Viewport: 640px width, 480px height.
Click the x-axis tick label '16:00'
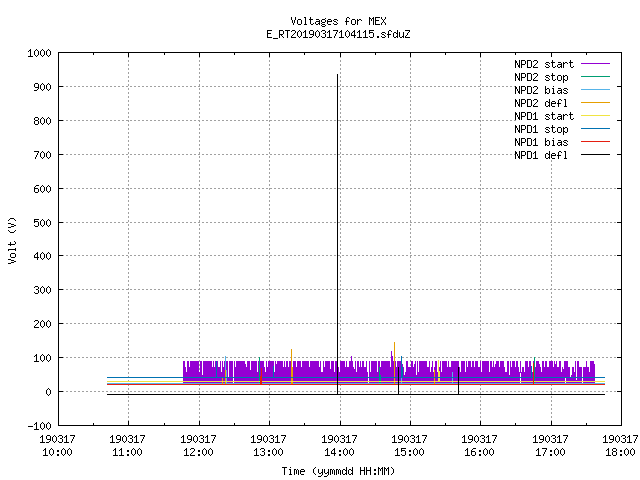tap(479, 452)
